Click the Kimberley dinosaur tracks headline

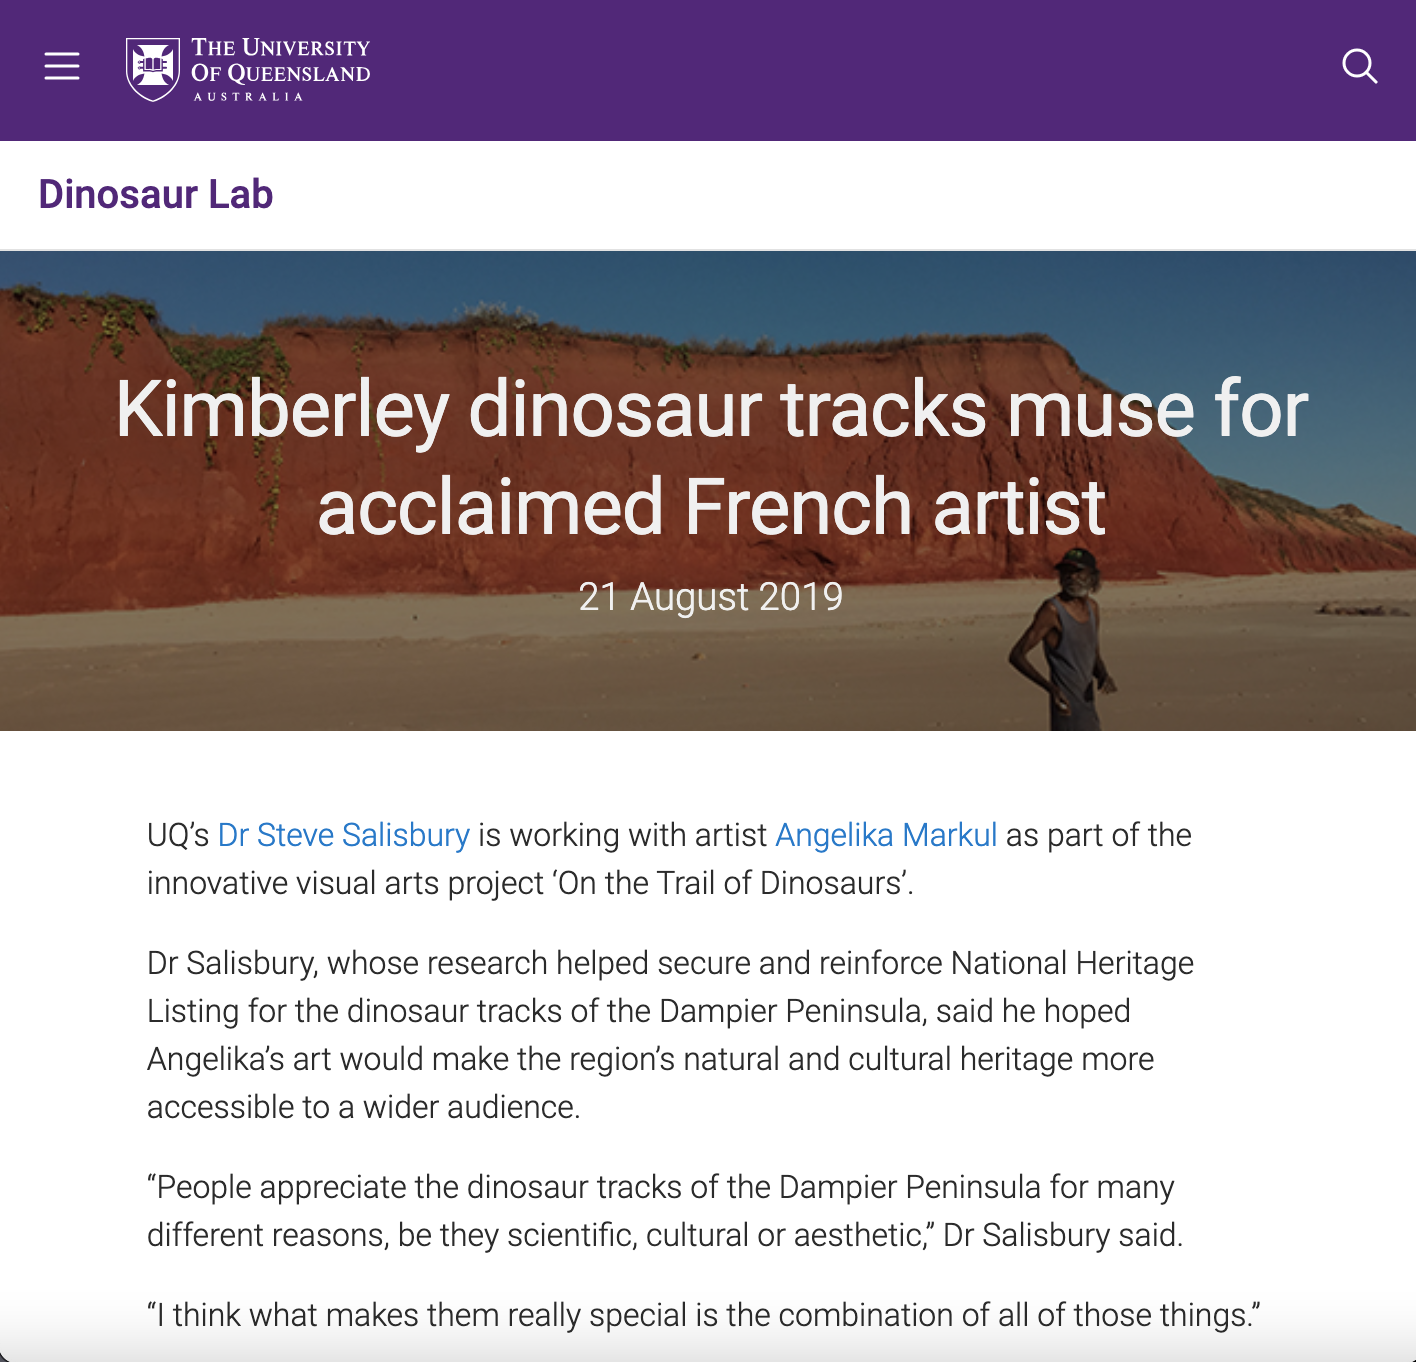[711, 457]
